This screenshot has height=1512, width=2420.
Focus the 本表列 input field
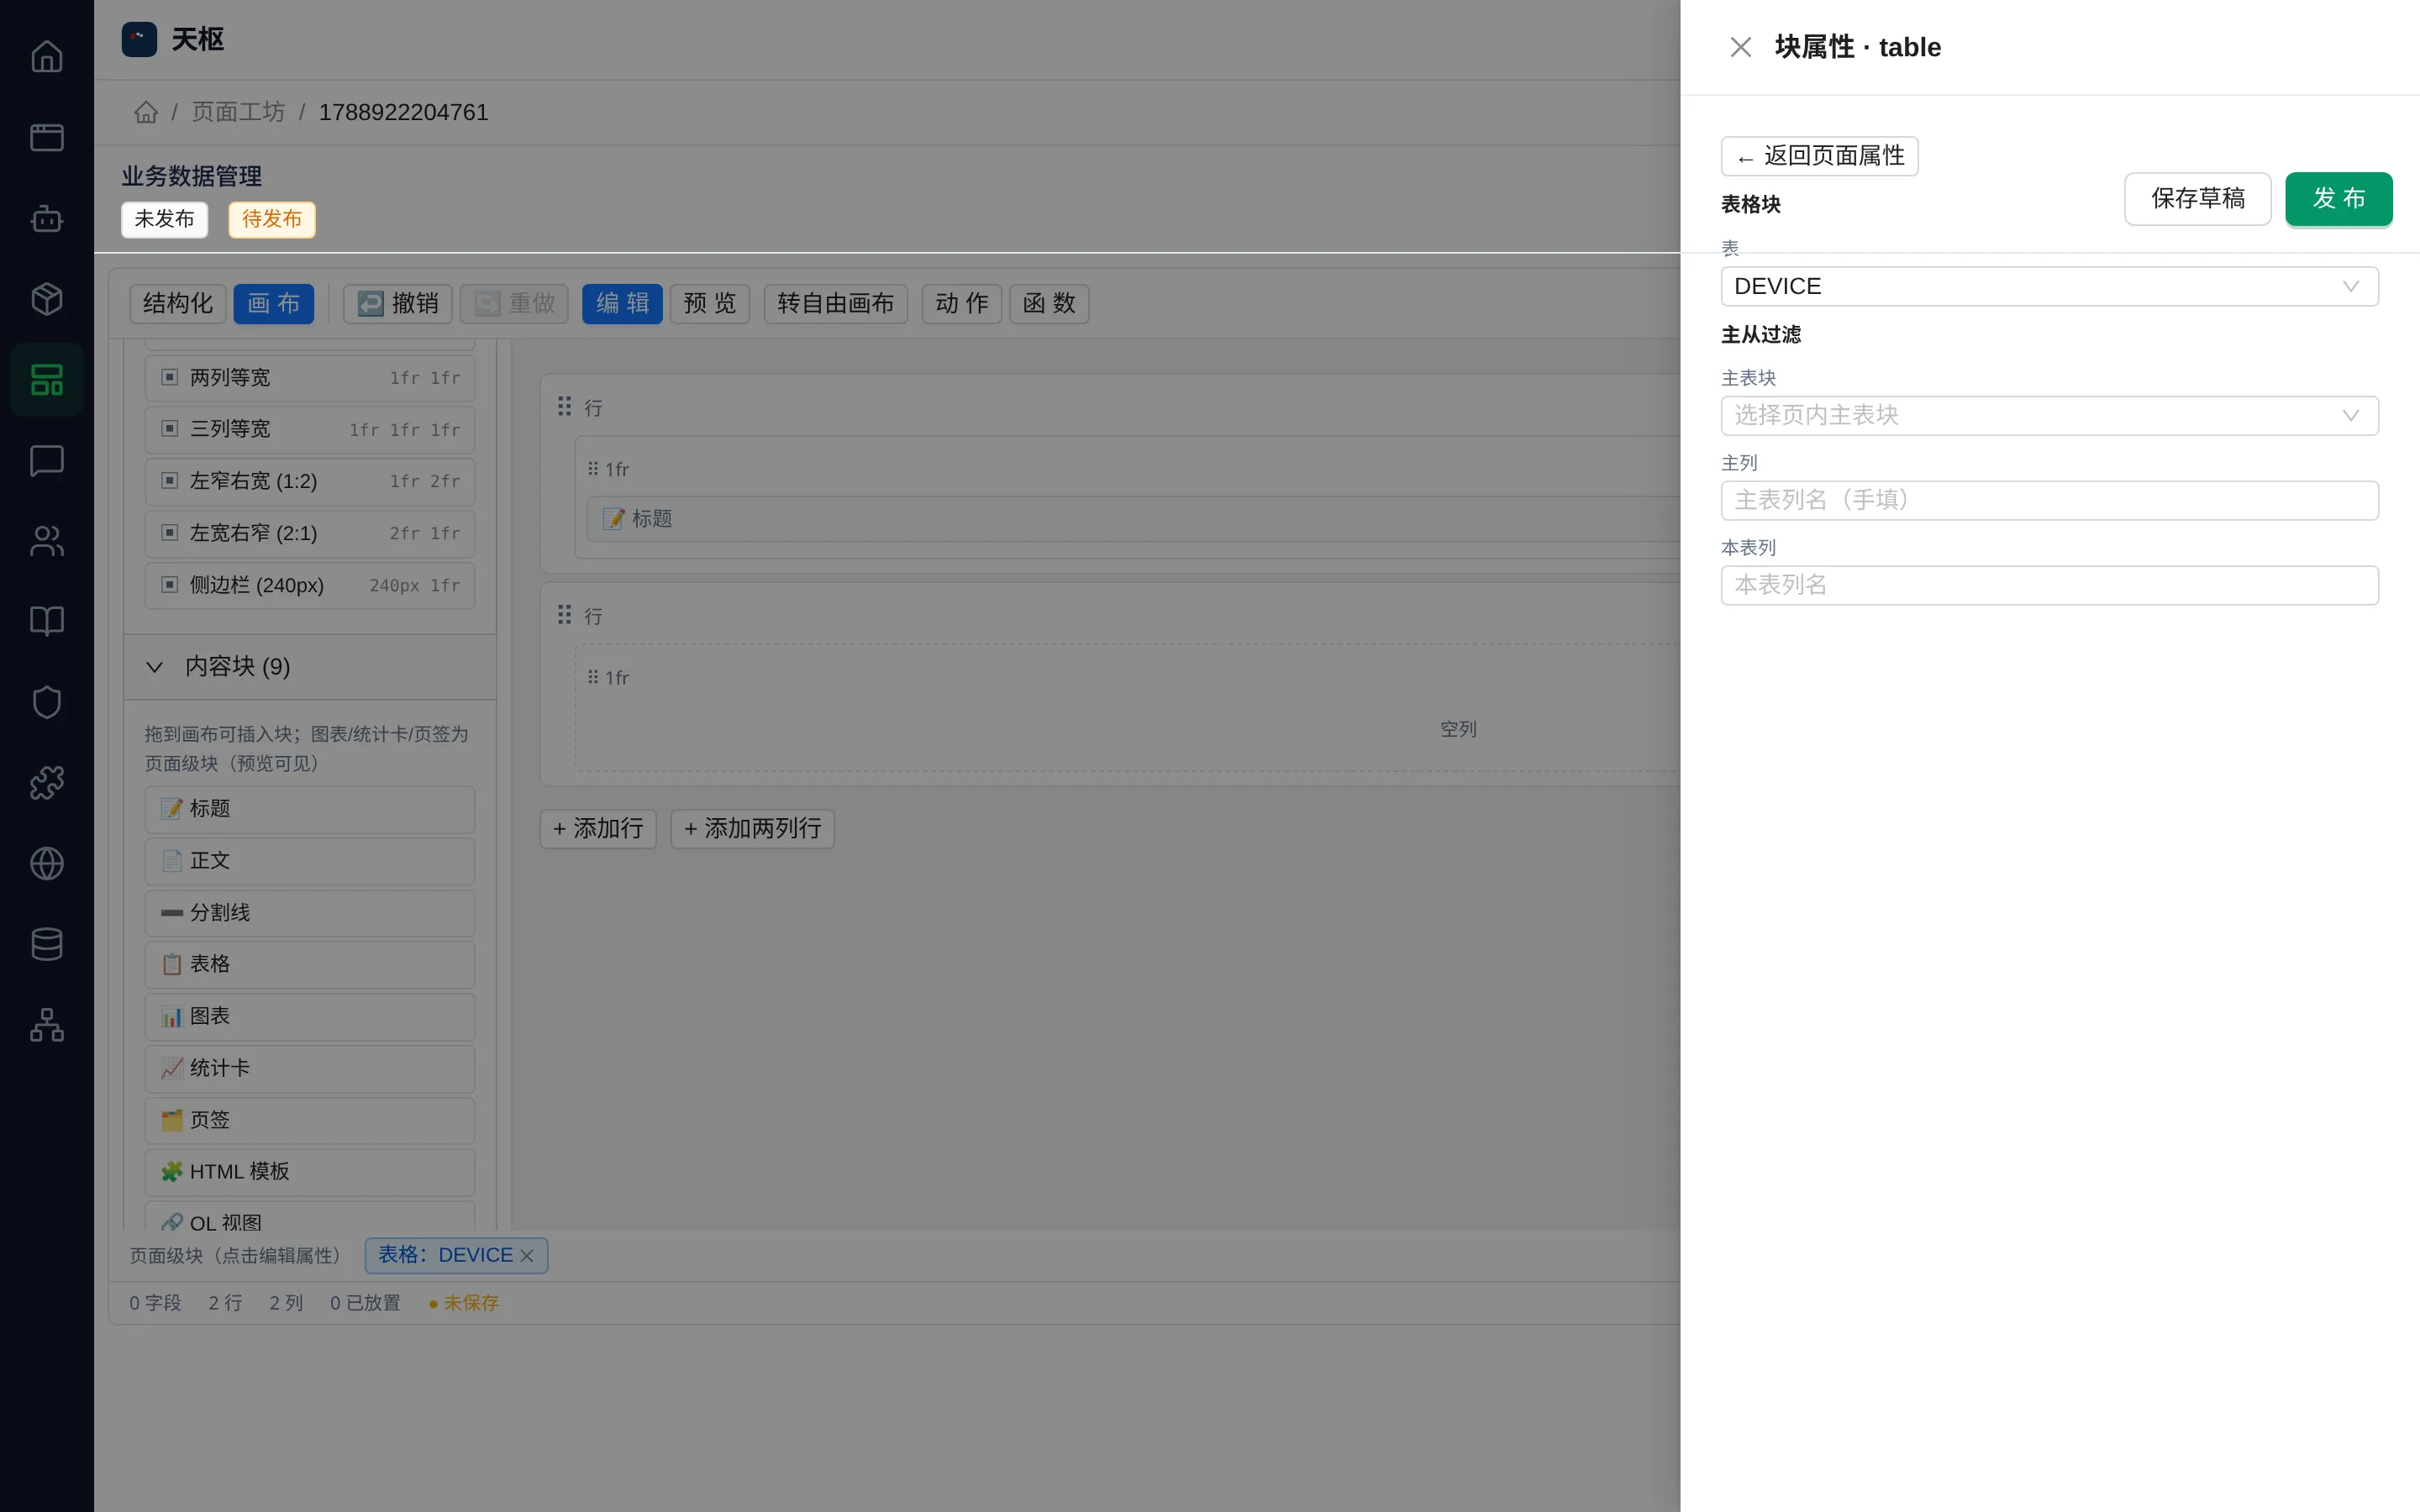2049,585
